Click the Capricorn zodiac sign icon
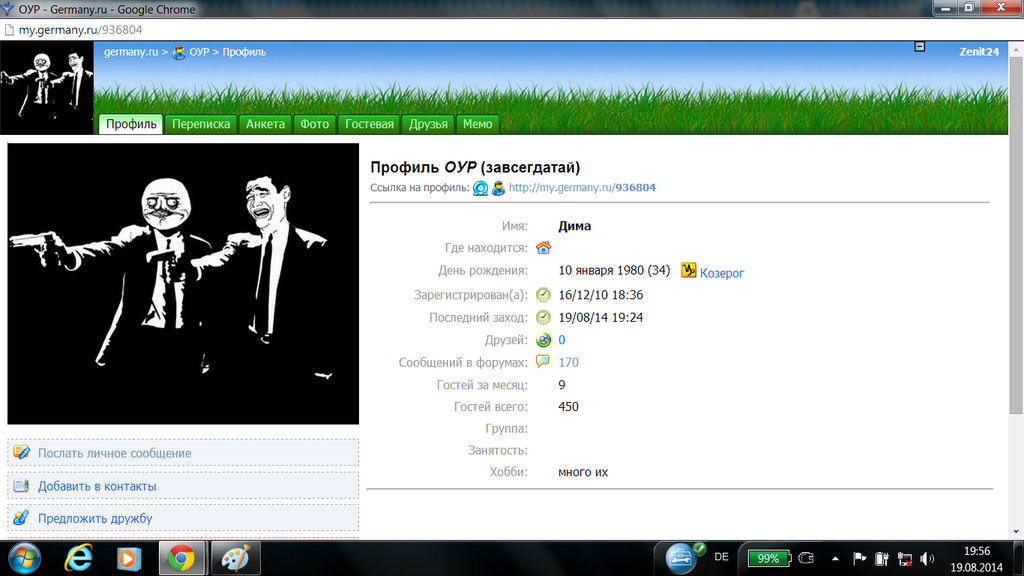 (x=689, y=271)
